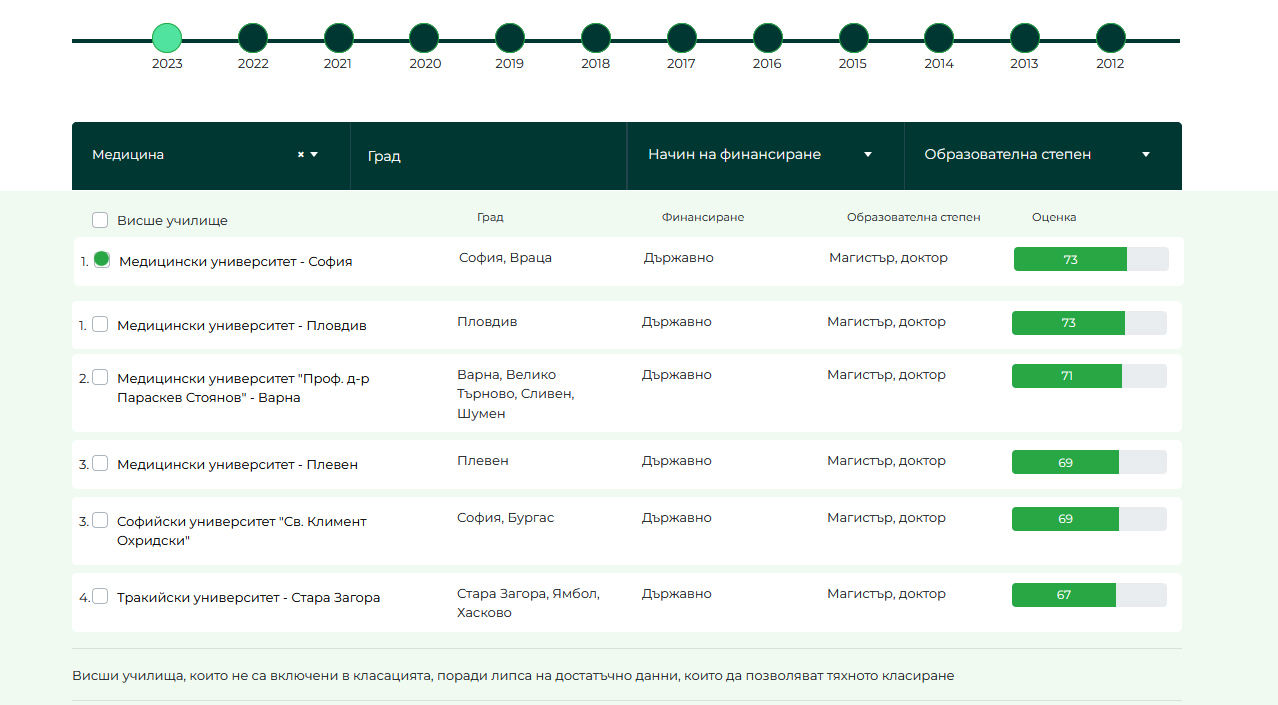Select year 2022 on the timeline
The width and height of the screenshot is (1278, 705).
[253, 39]
